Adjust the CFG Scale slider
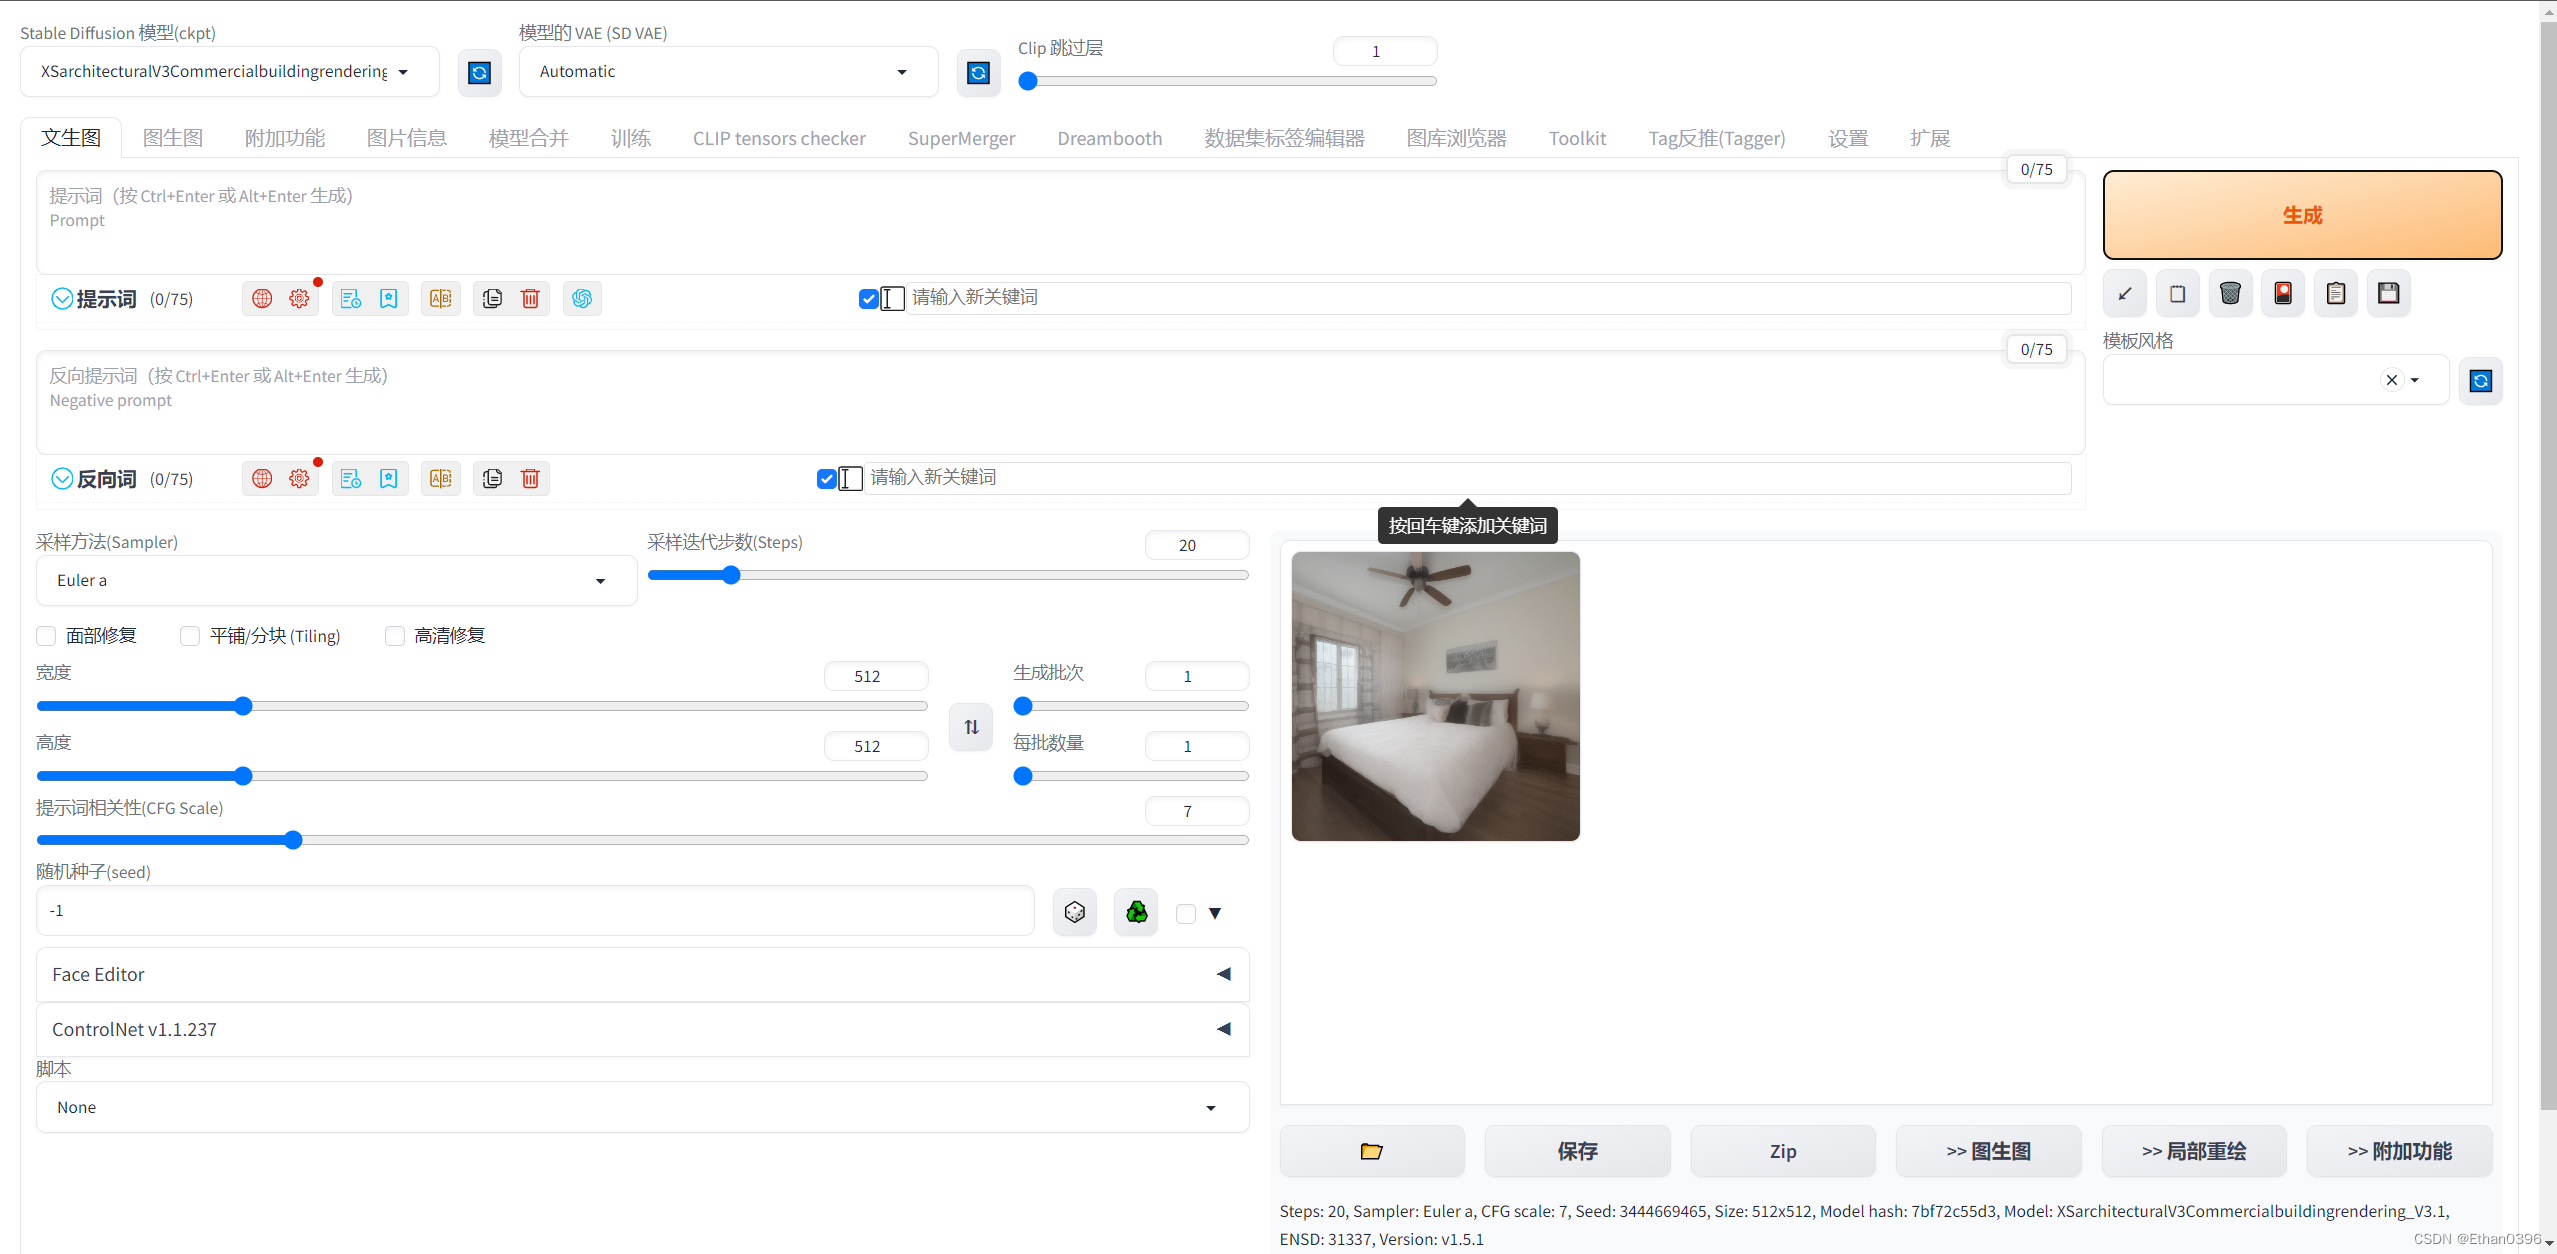 pos(642,840)
